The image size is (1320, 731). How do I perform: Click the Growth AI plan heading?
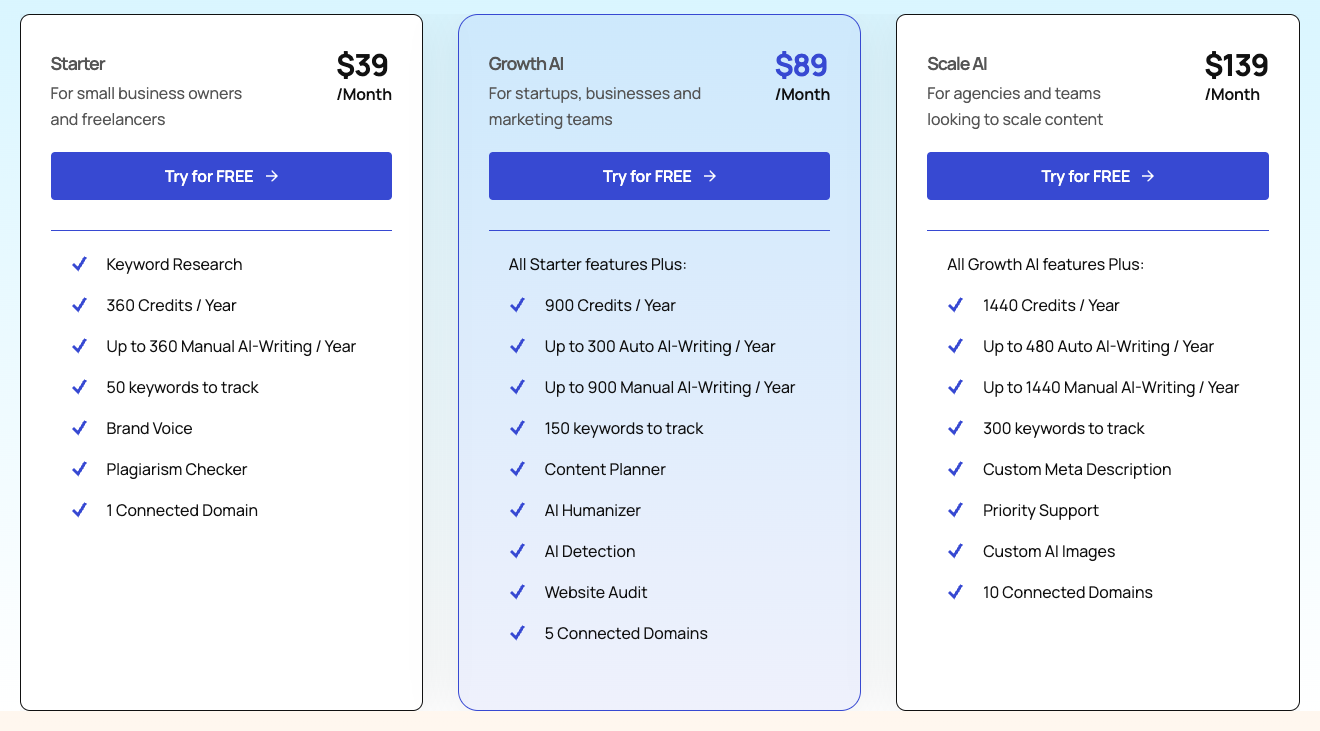[526, 64]
